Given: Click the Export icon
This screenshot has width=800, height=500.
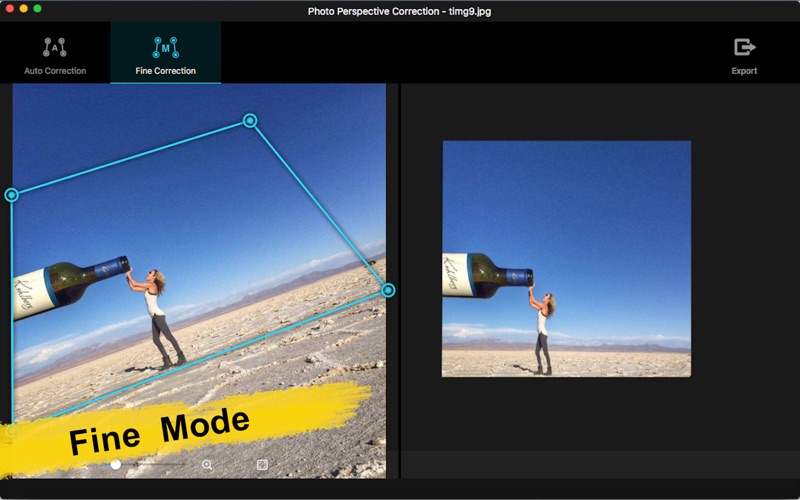Looking at the screenshot, I should [744, 48].
